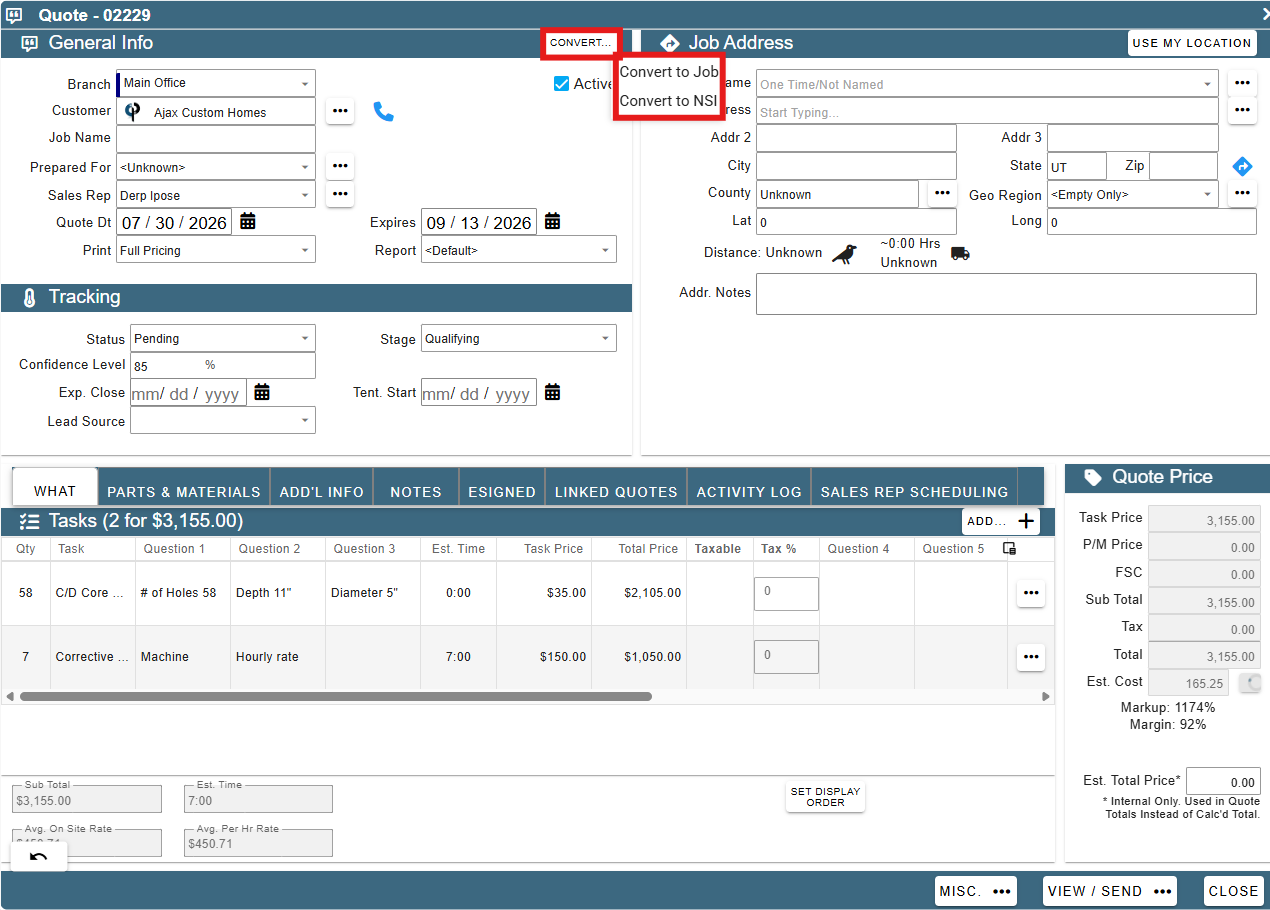1270x910 pixels.
Task: Open ellipsis menu for C/D Core task row
Action: 1031,593
